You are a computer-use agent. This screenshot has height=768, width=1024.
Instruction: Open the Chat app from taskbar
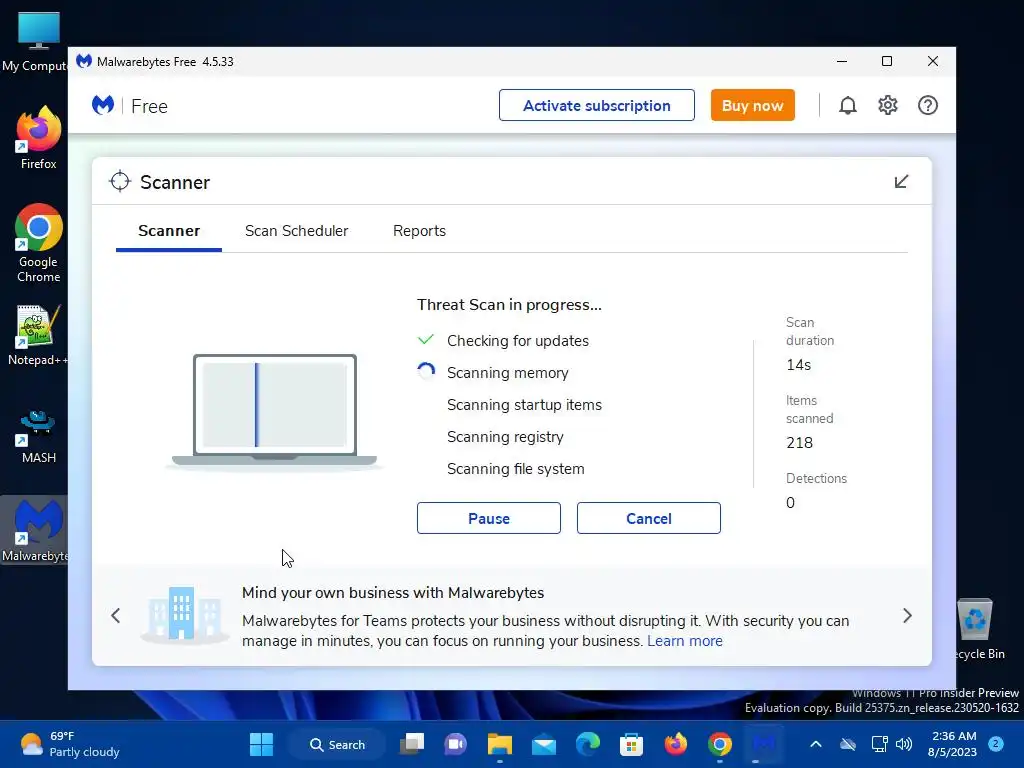(455, 744)
